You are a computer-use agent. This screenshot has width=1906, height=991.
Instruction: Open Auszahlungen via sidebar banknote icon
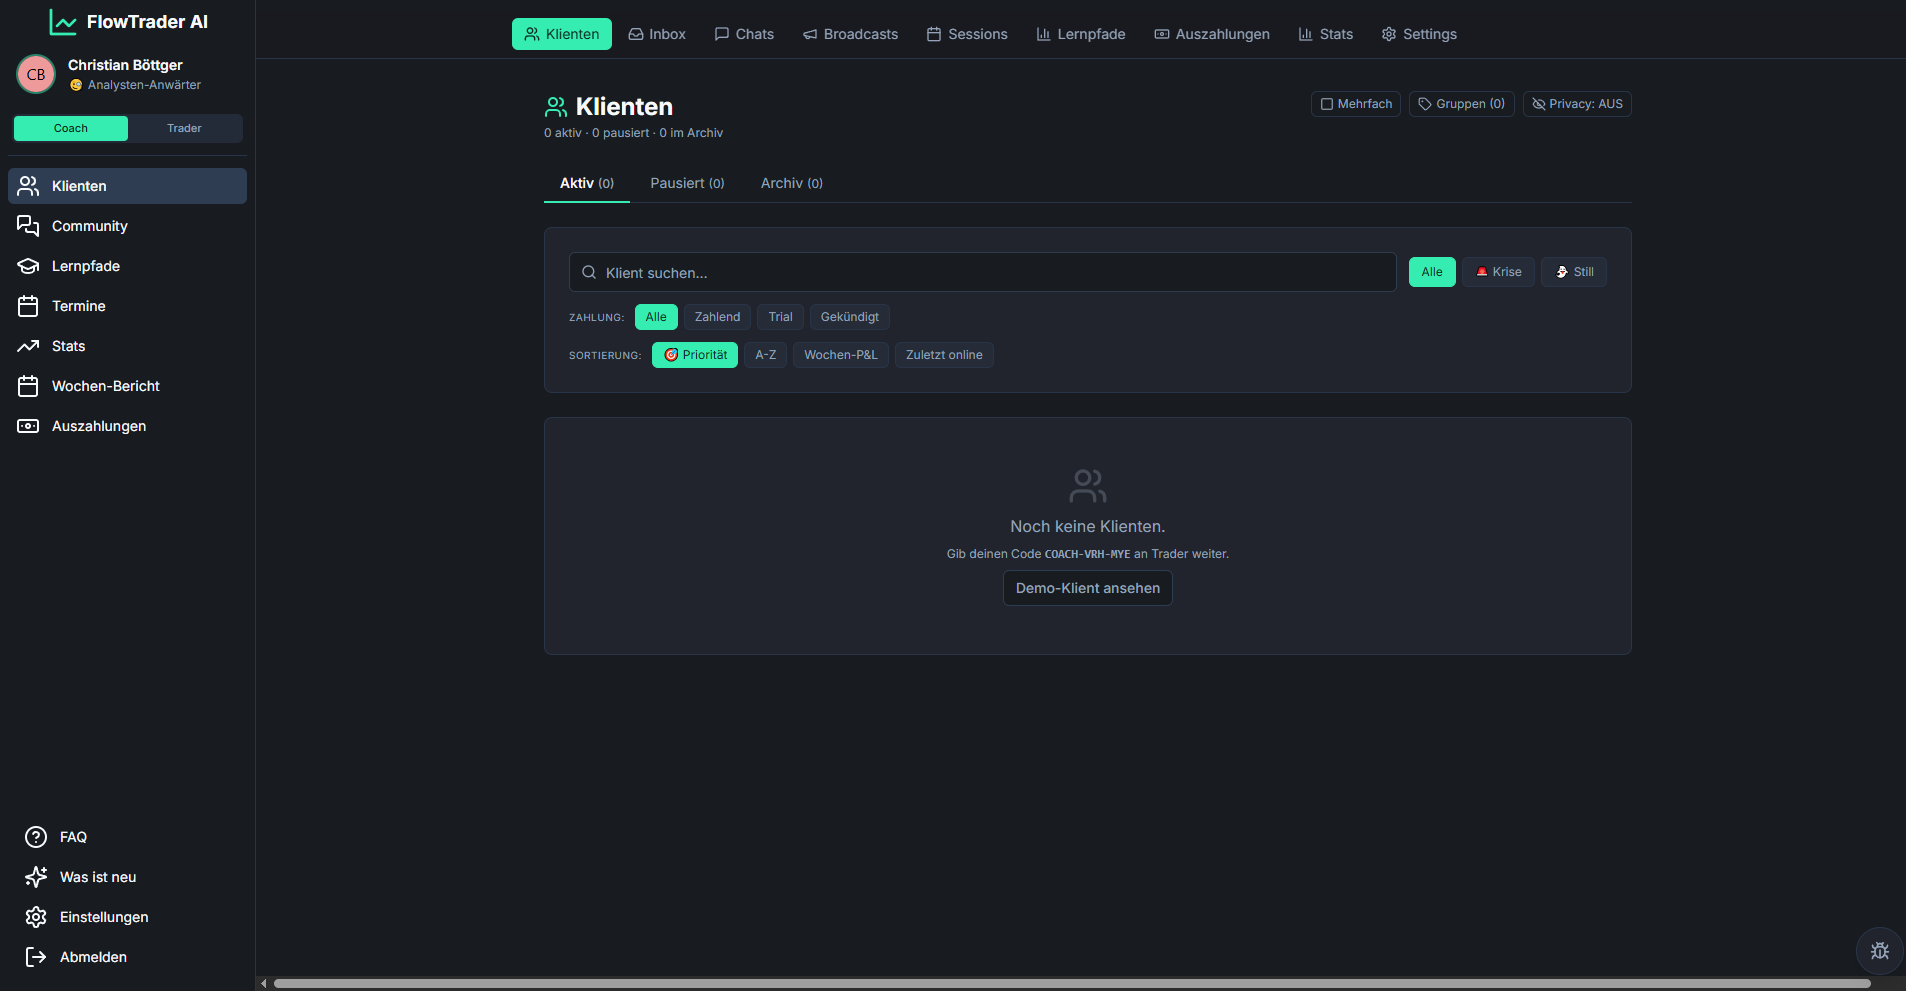tap(28, 426)
